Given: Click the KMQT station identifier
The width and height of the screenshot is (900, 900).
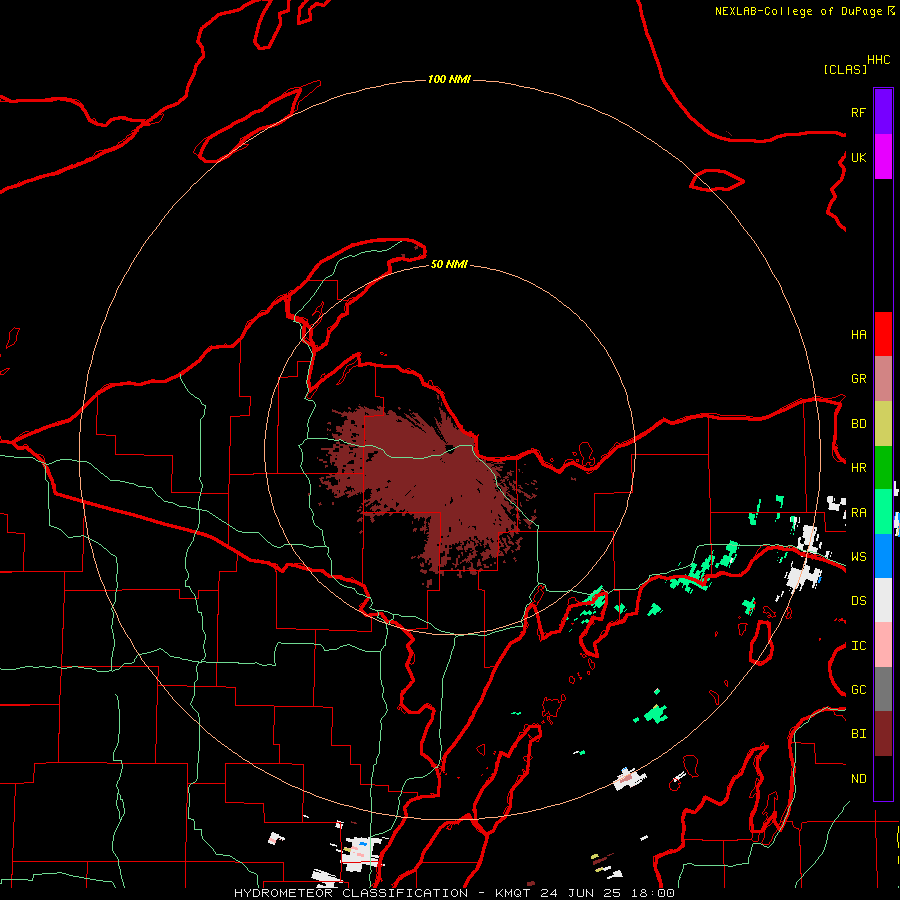Looking at the screenshot, I should click(x=513, y=893).
